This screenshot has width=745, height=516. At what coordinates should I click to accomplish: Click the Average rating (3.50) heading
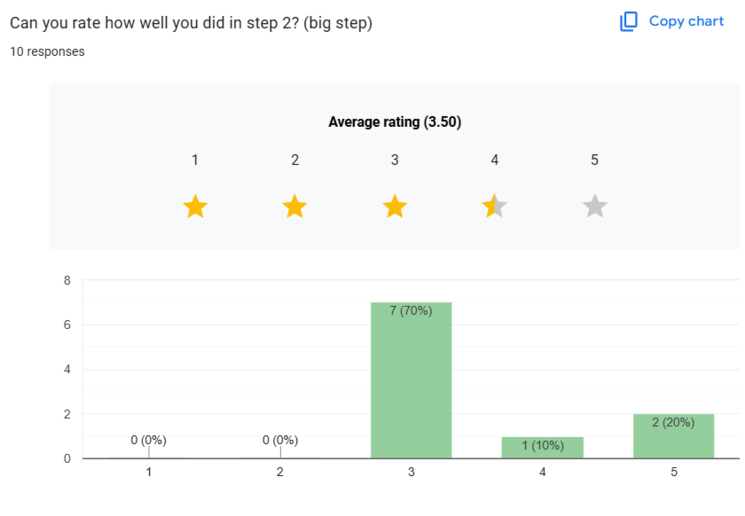tap(394, 122)
